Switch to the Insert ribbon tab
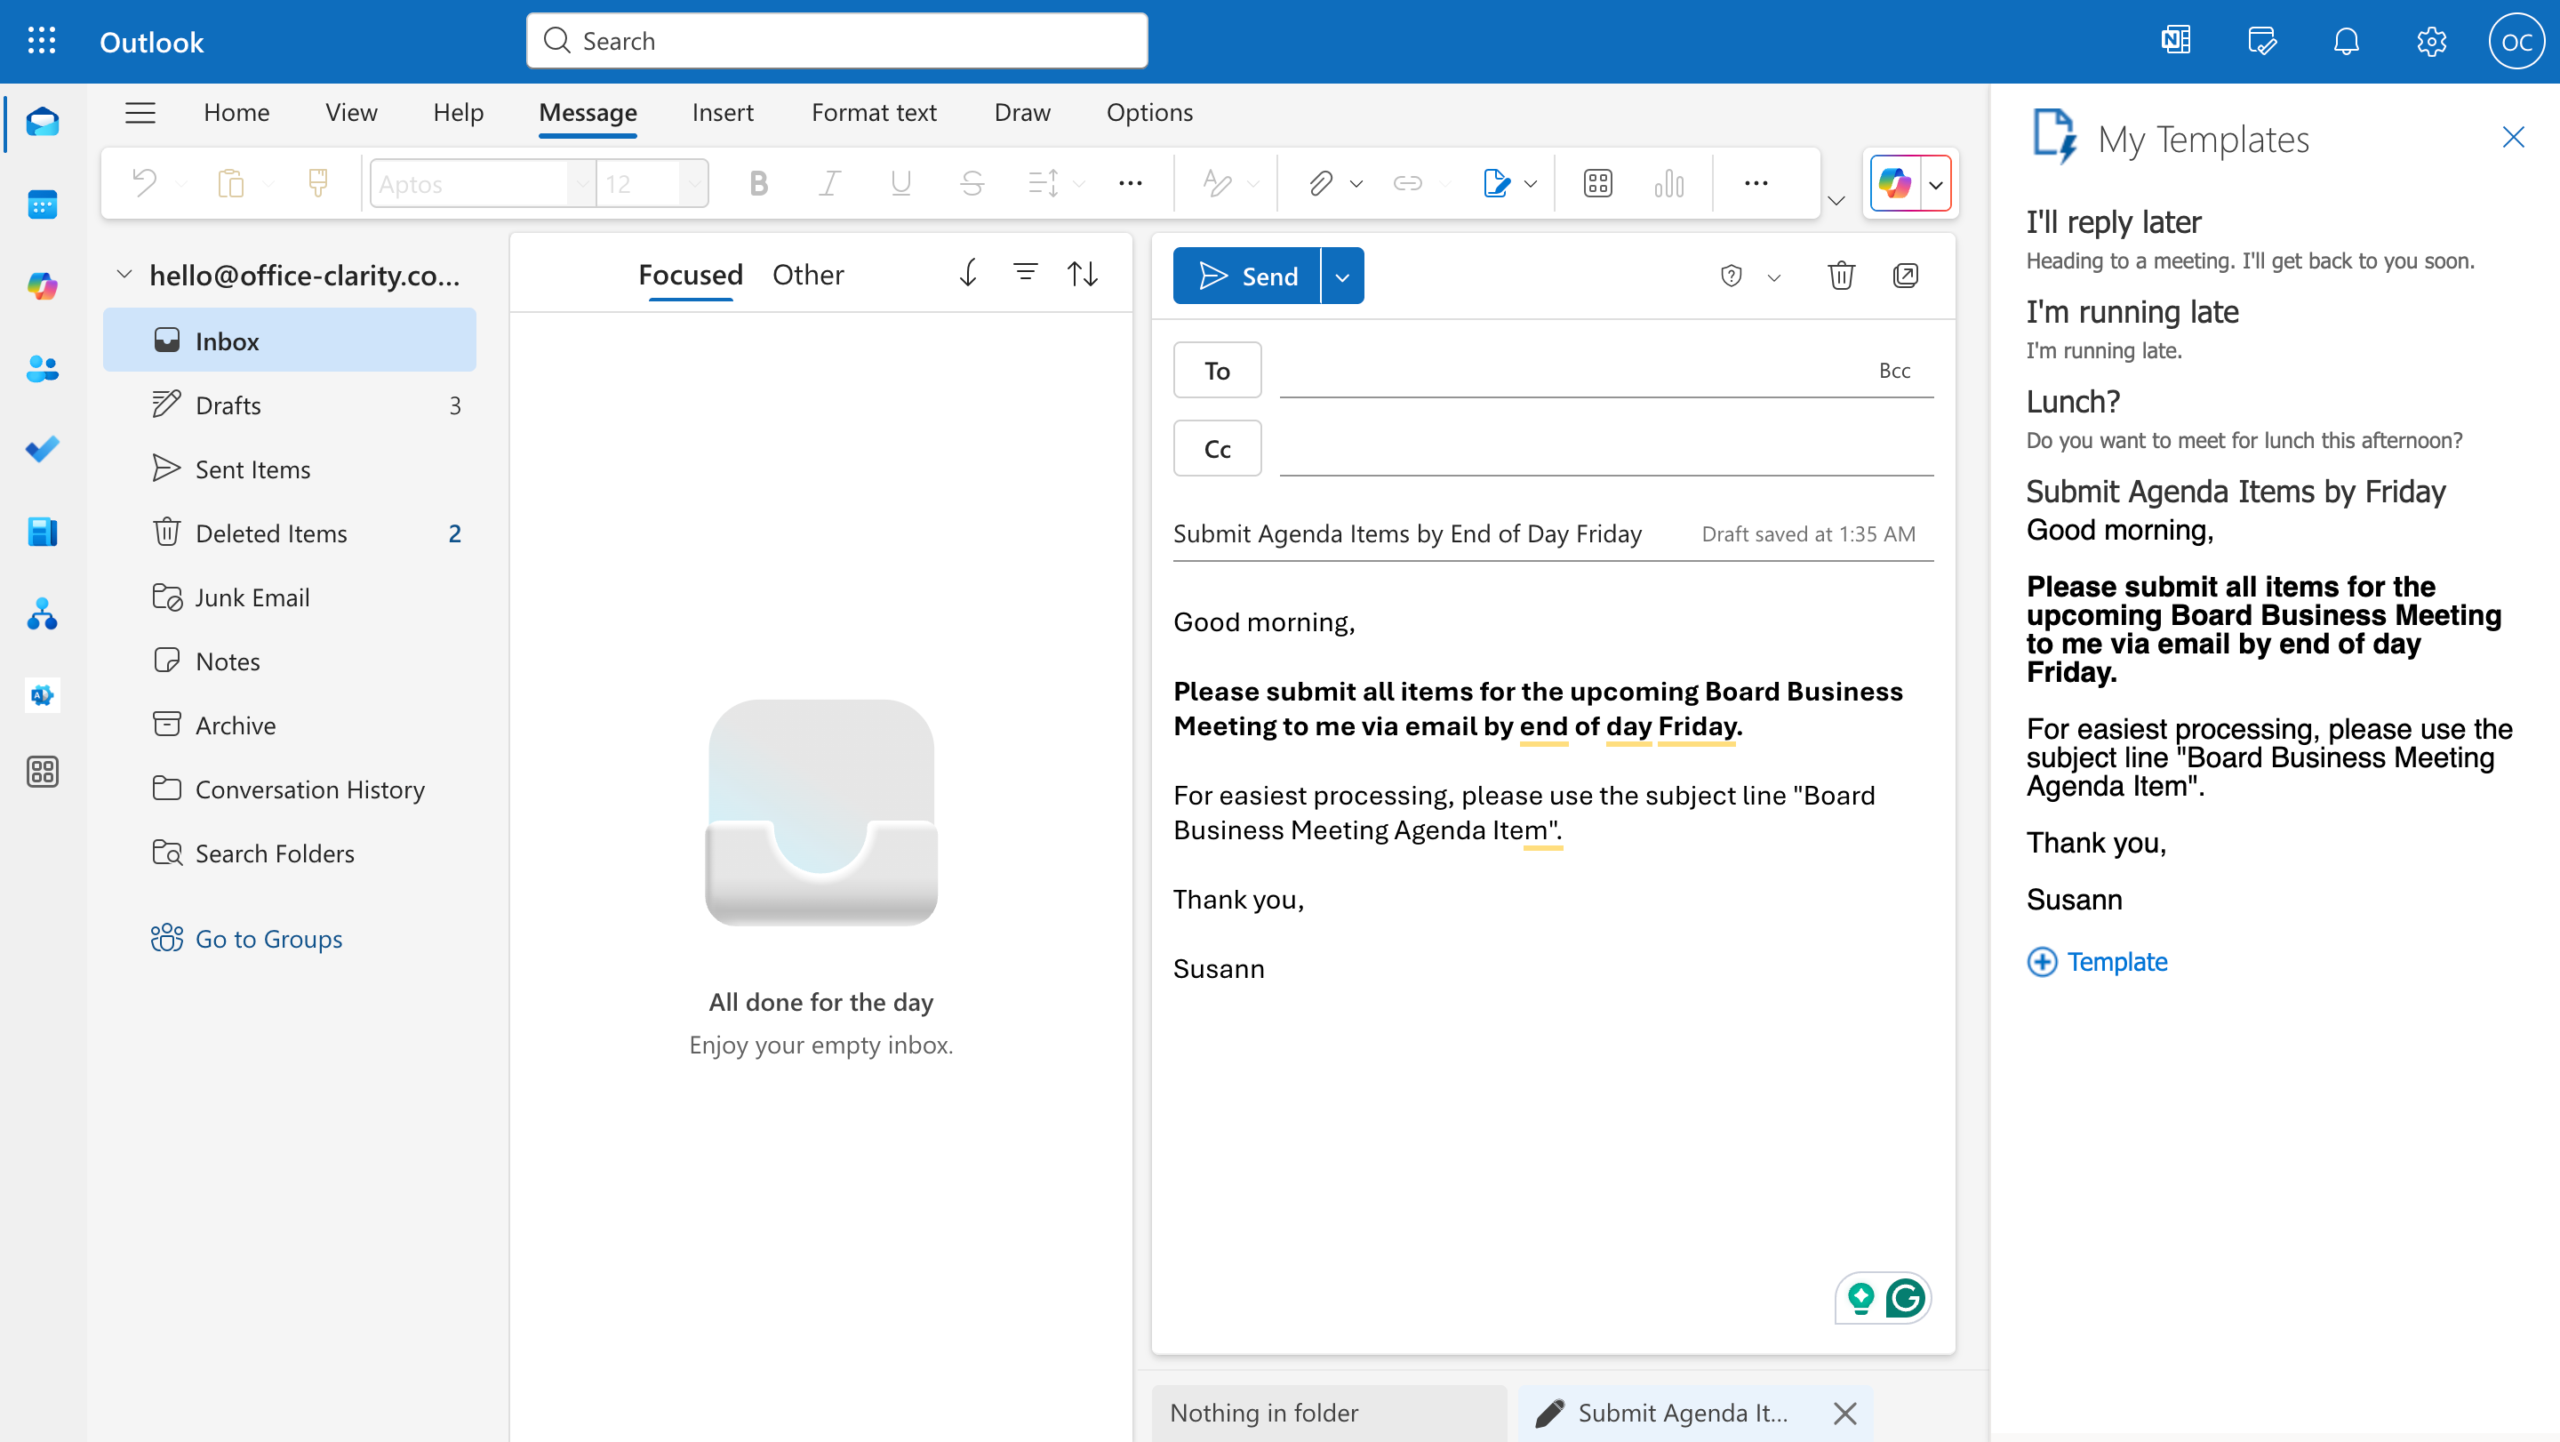 click(722, 112)
